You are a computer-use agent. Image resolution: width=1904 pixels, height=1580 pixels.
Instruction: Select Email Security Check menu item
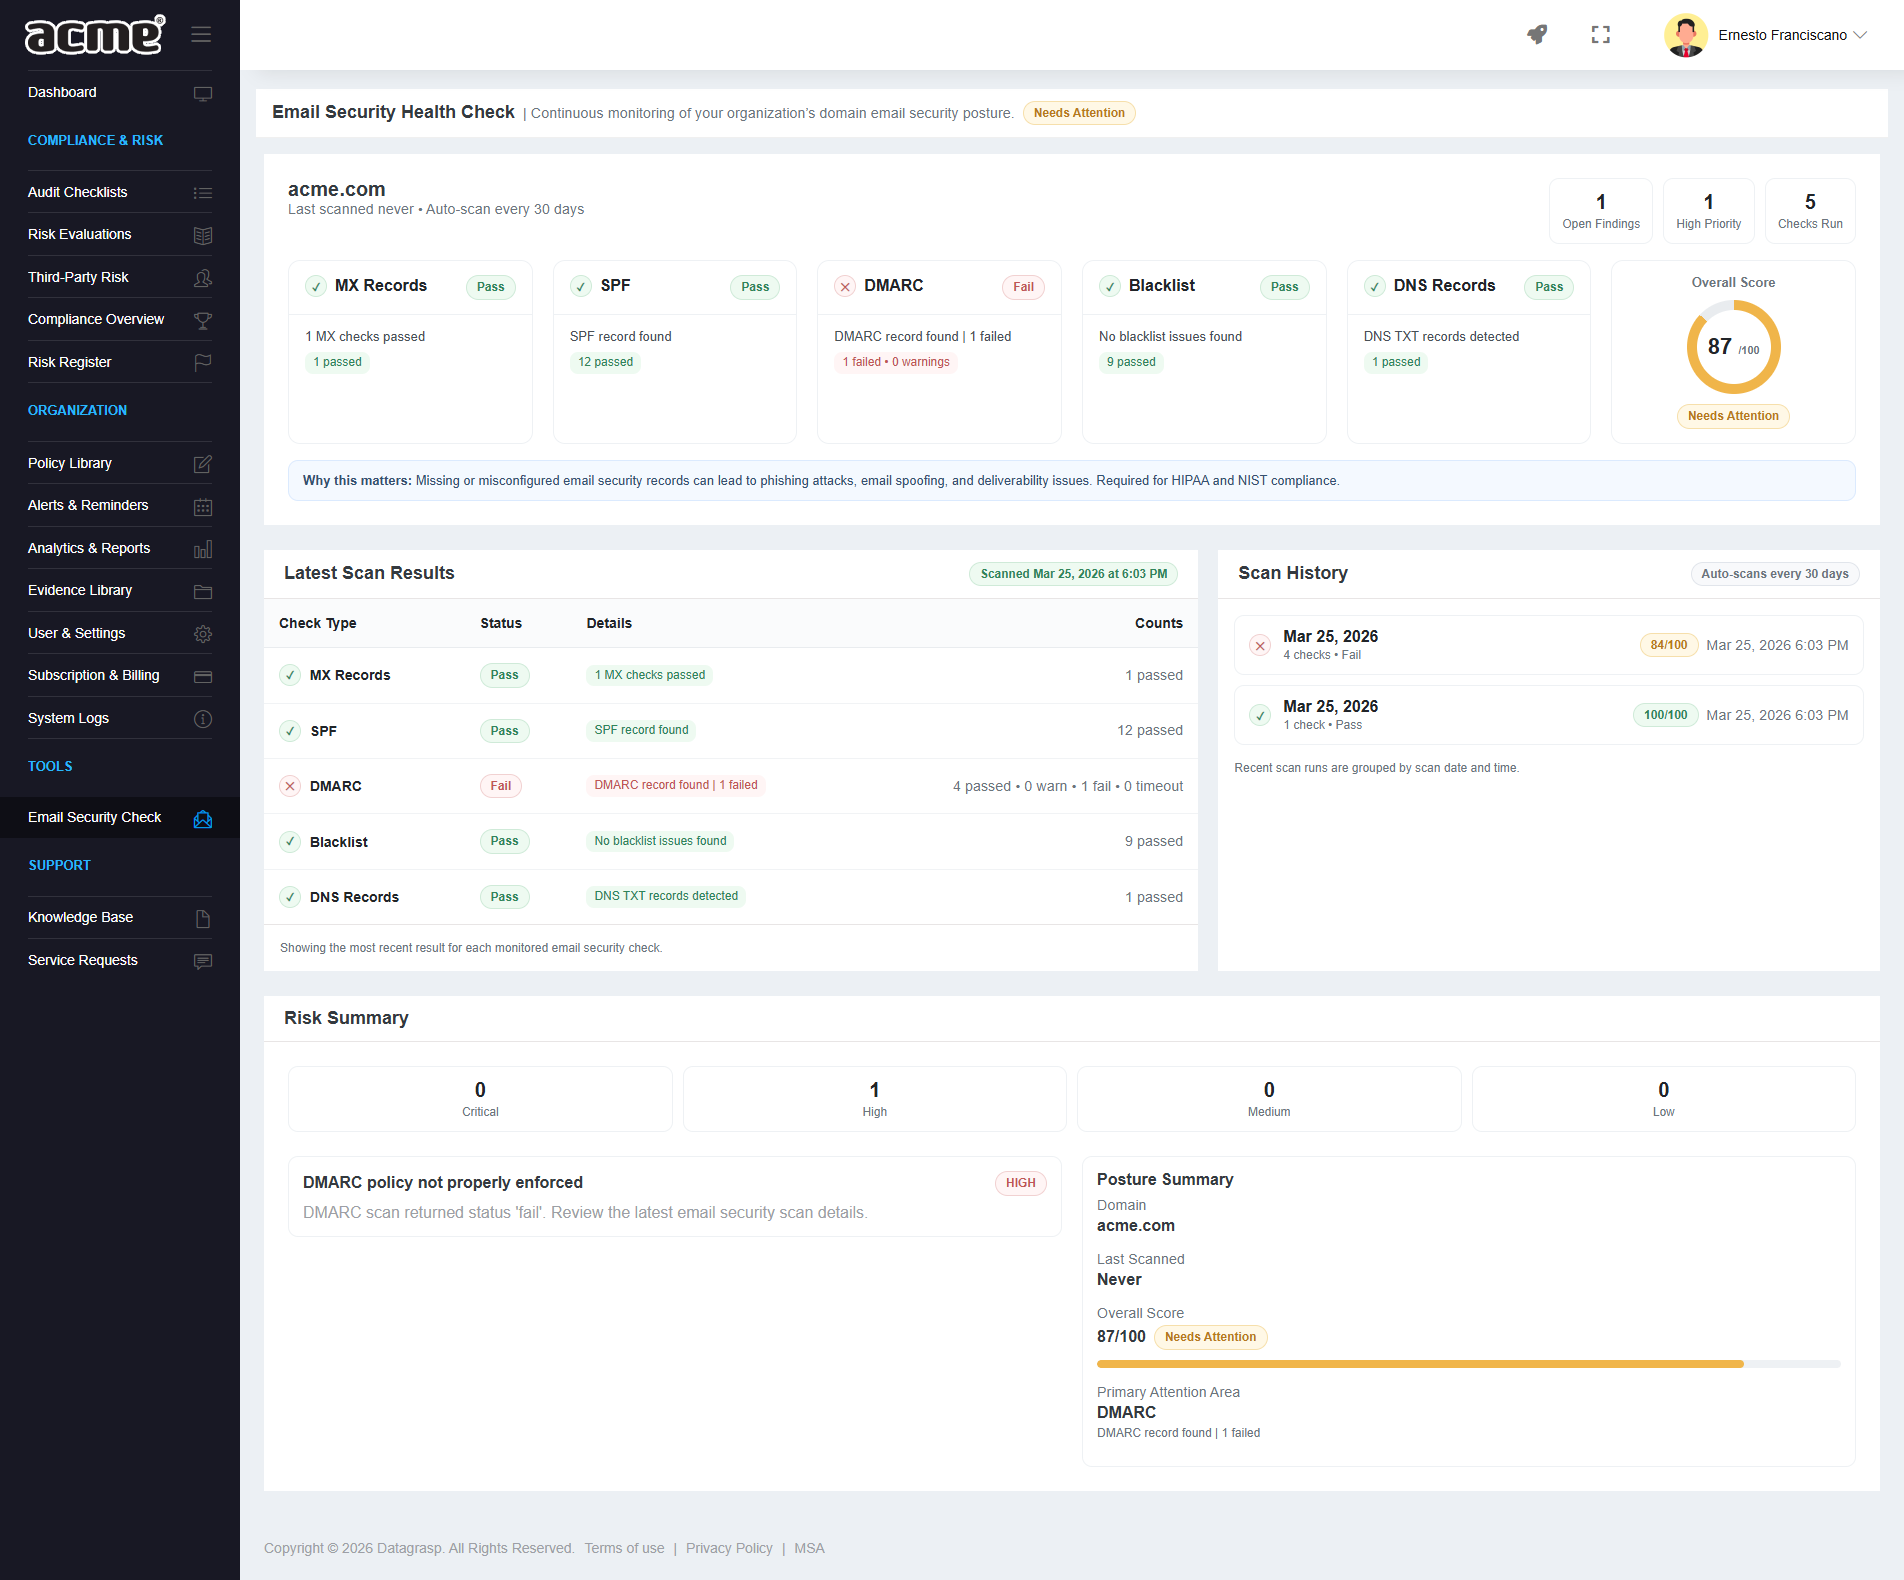(x=120, y=817)
